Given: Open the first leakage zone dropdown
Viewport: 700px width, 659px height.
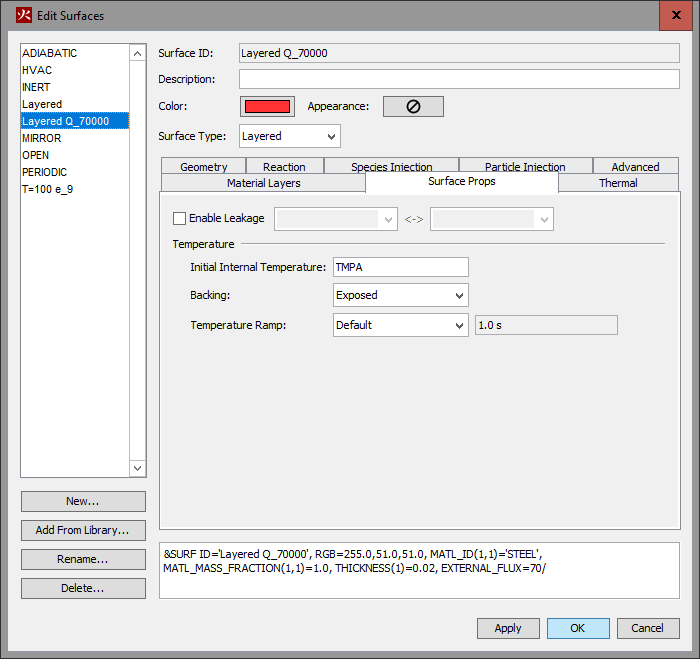Looking at the screenshot, I should pos(336,219).
